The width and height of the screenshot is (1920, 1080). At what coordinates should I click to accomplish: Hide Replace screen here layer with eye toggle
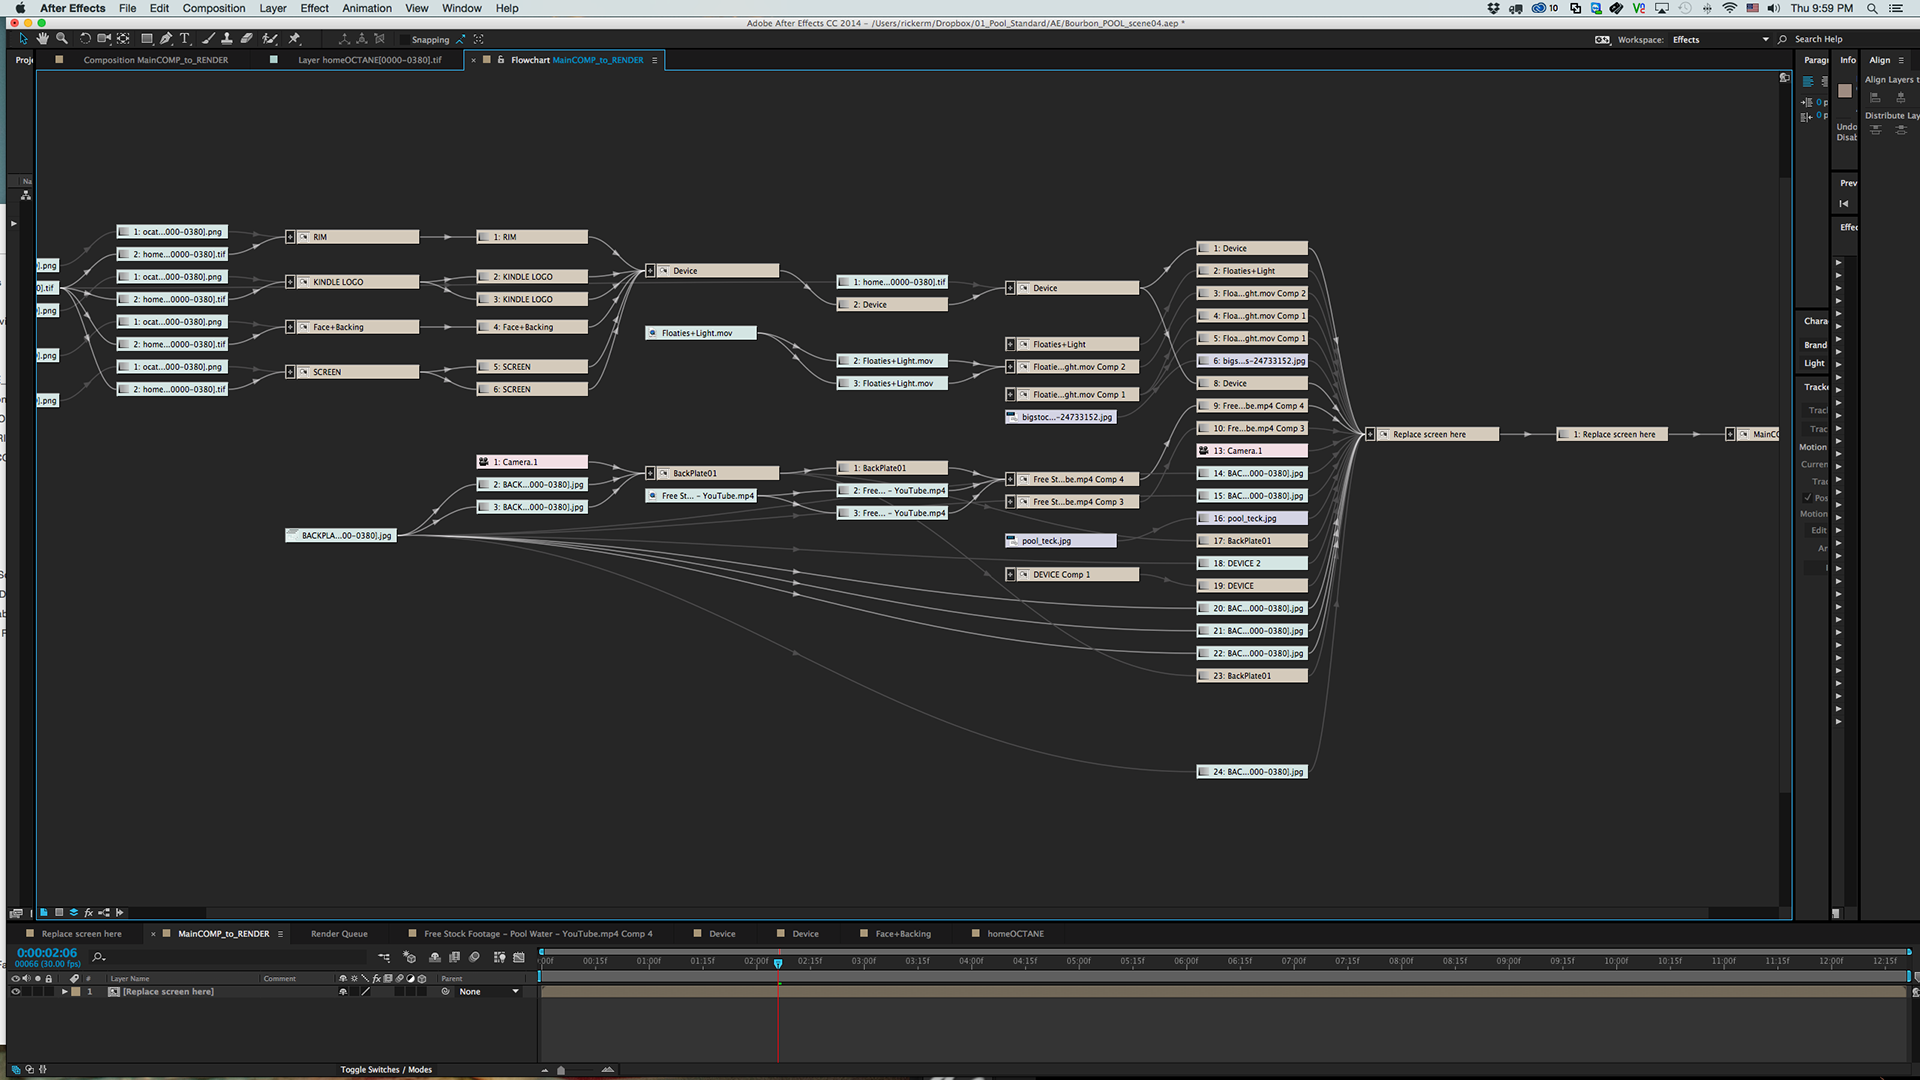point(15,992)
